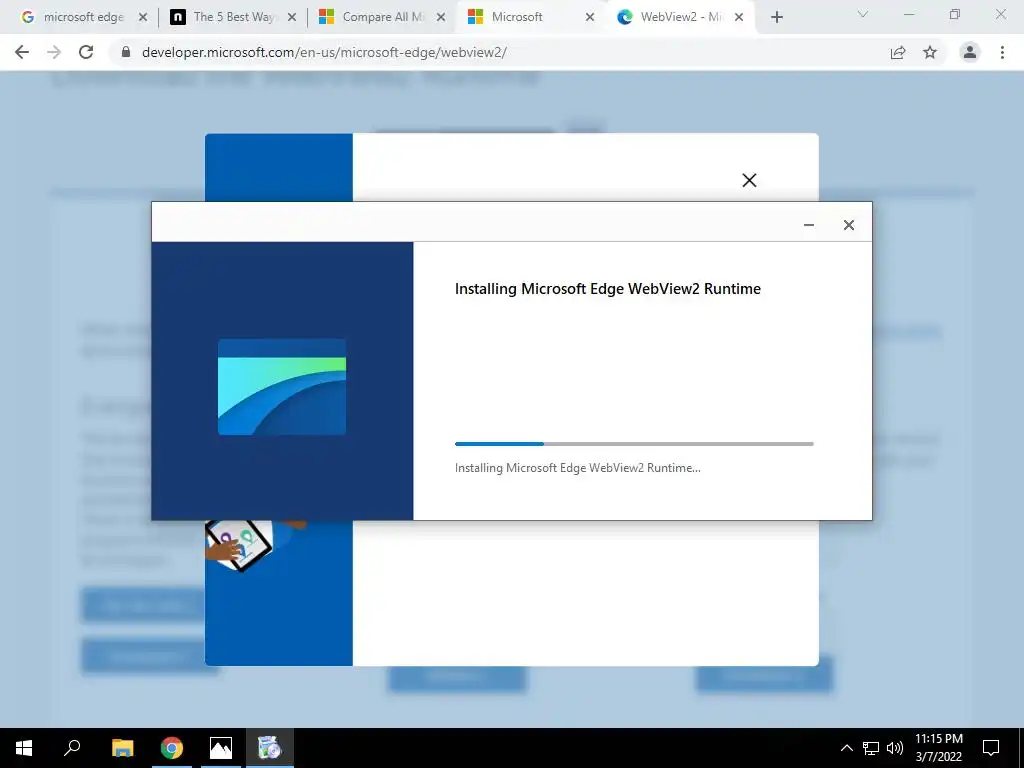Open network status tray icon
Viewport: 1024px width, 768px height.
(871, 748)
